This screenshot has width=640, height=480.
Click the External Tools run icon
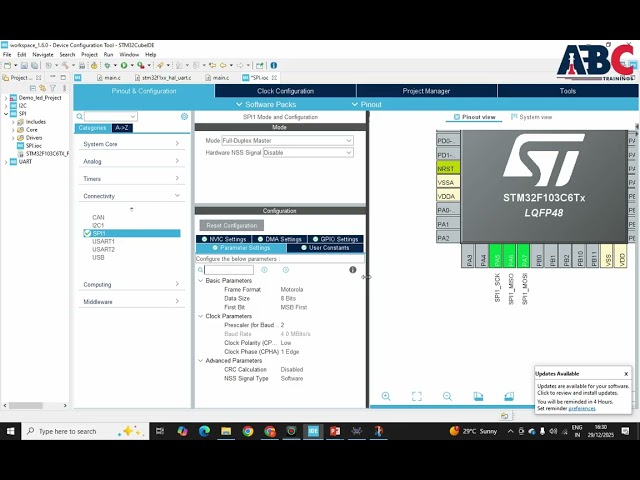(x=141, y=65)
